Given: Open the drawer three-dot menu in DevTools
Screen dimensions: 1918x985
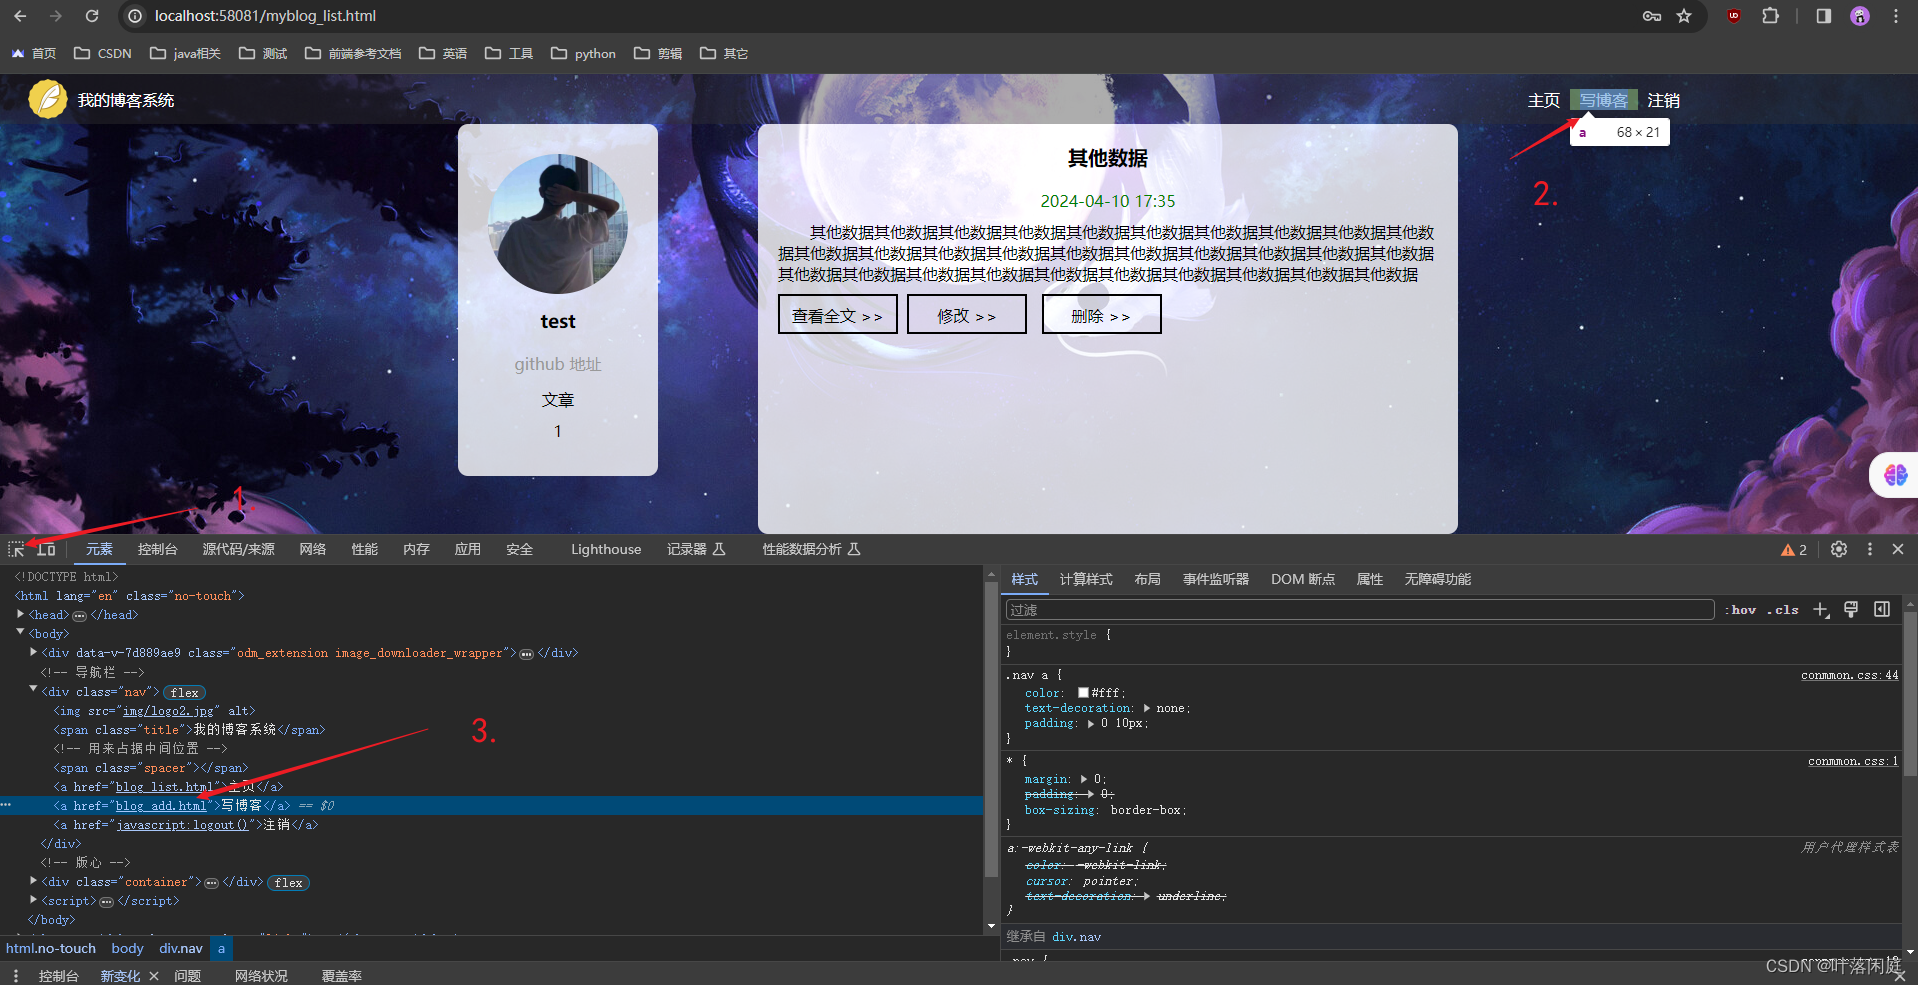Looking at the screenshot, I should coord(15,976).
